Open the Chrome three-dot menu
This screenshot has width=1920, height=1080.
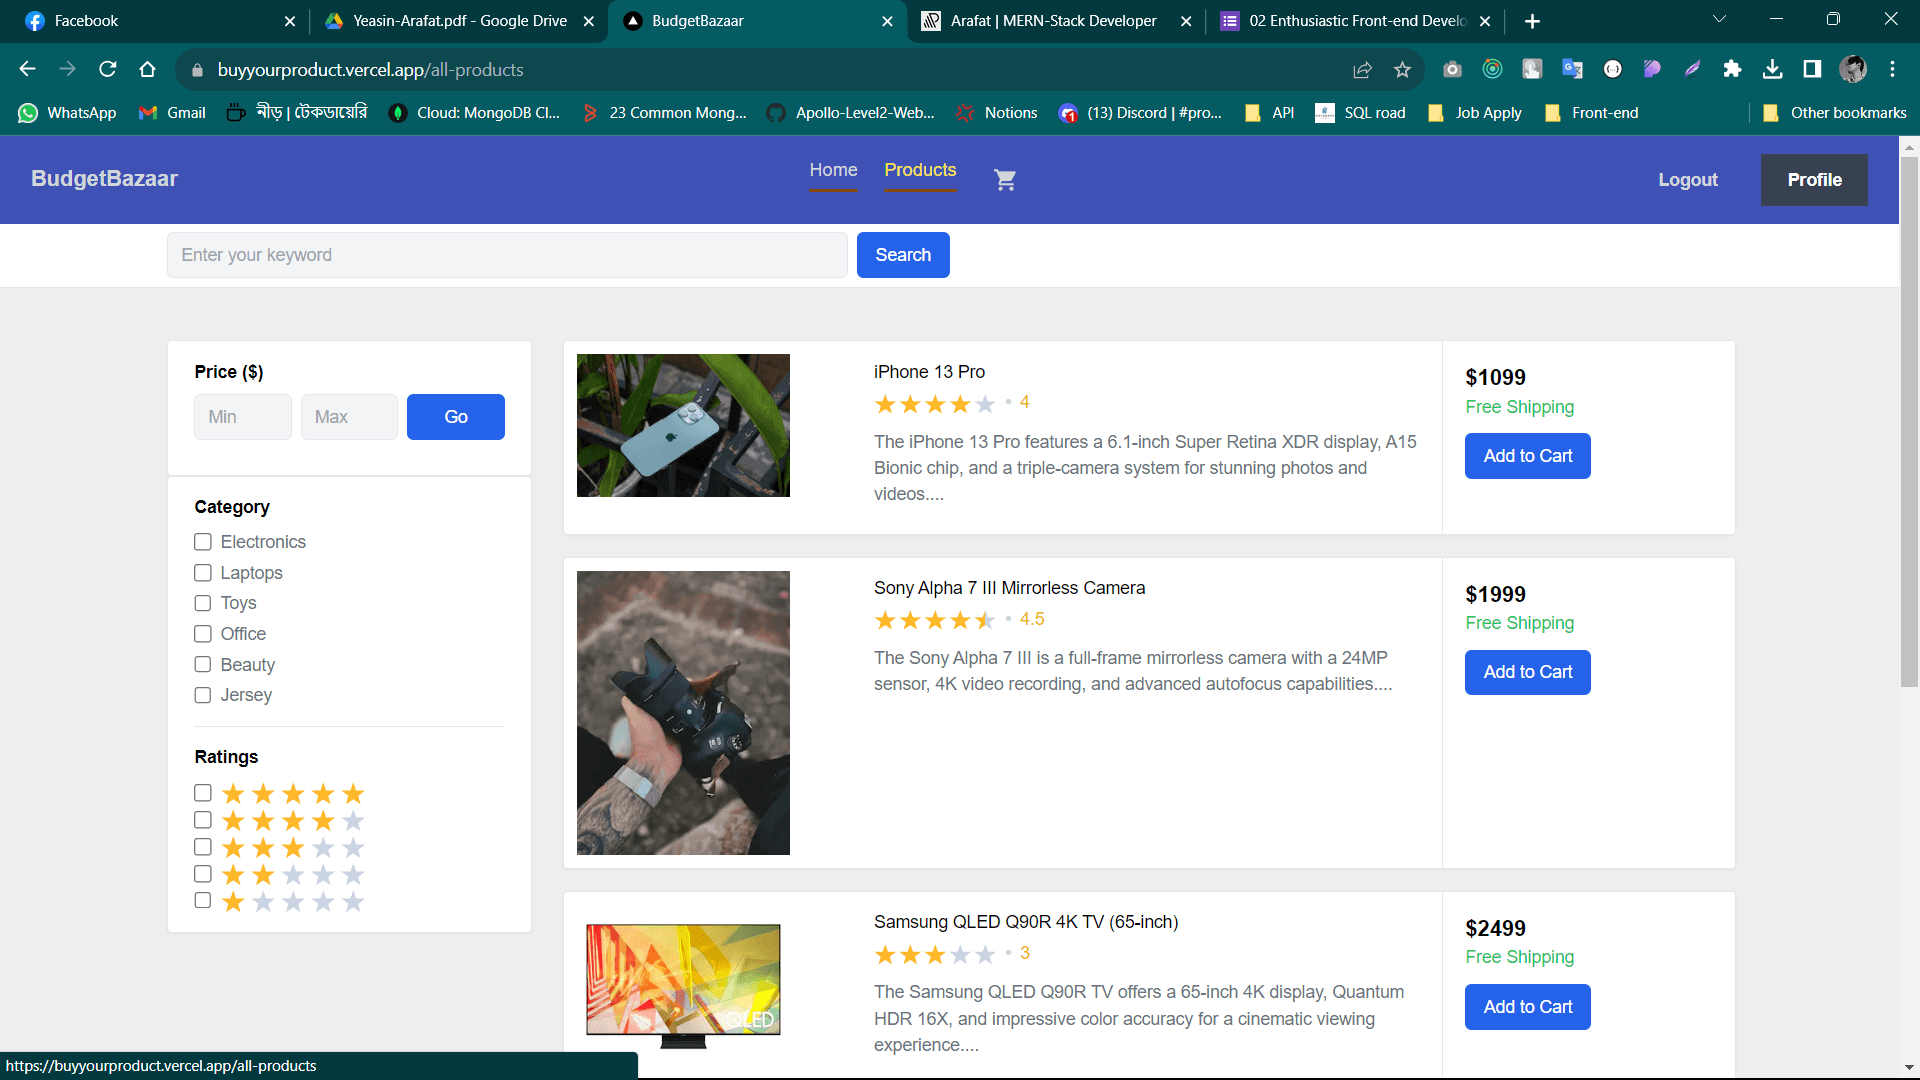1892,69
